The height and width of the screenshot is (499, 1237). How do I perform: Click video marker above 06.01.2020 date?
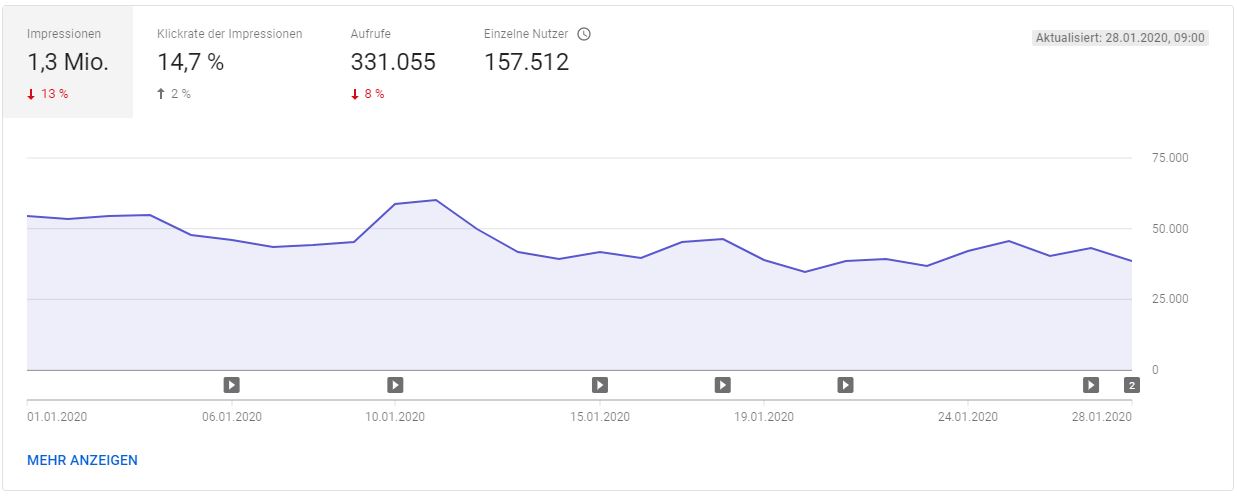231,384
